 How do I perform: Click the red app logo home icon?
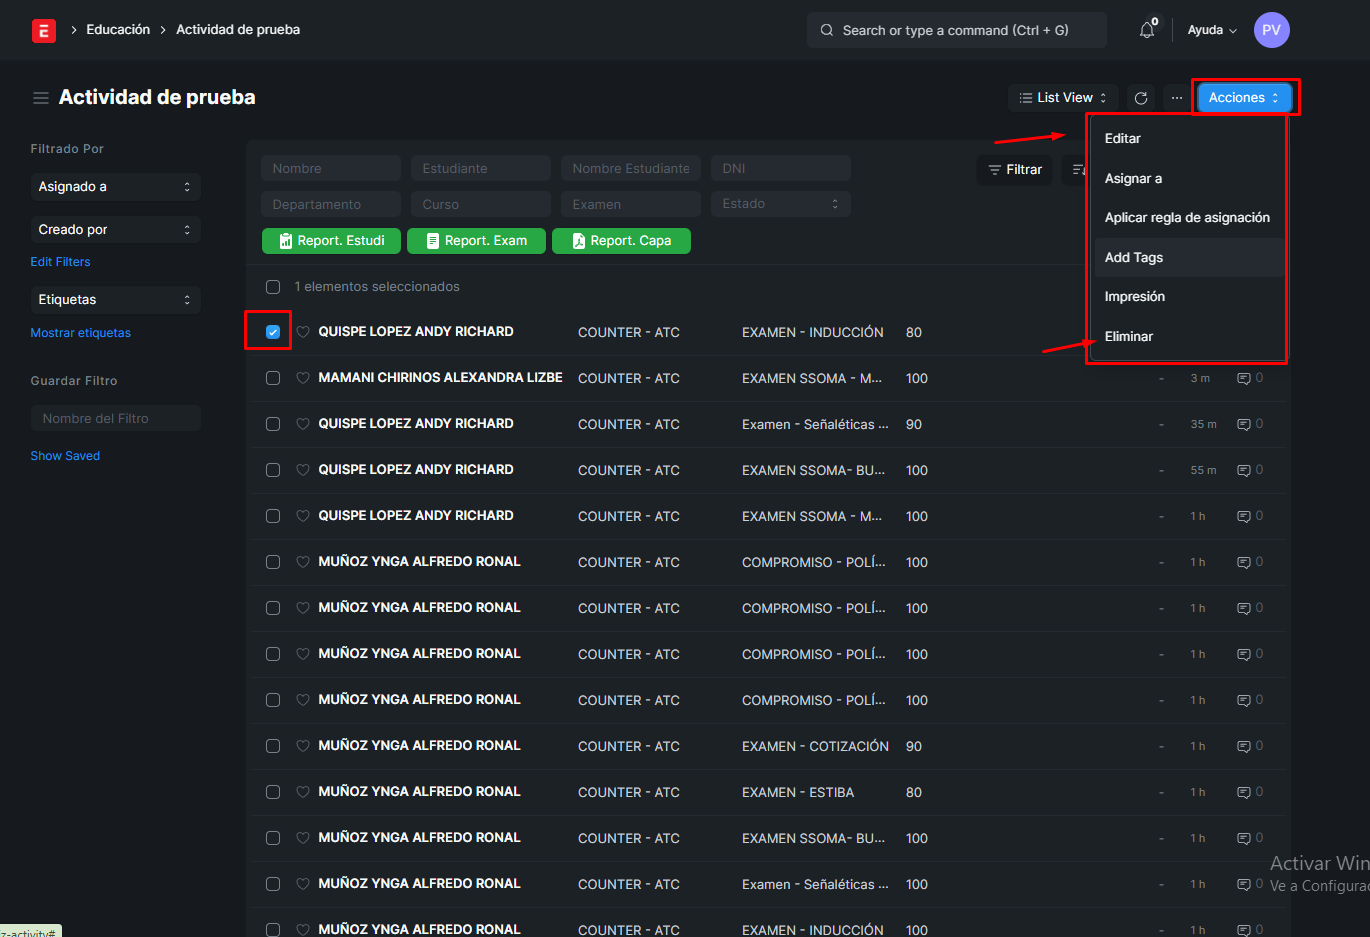coord(44,31)
